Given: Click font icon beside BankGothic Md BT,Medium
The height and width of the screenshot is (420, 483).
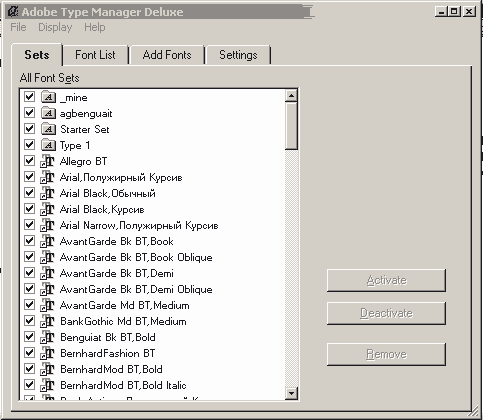Looking at the screenshot, I should point(47,321).
